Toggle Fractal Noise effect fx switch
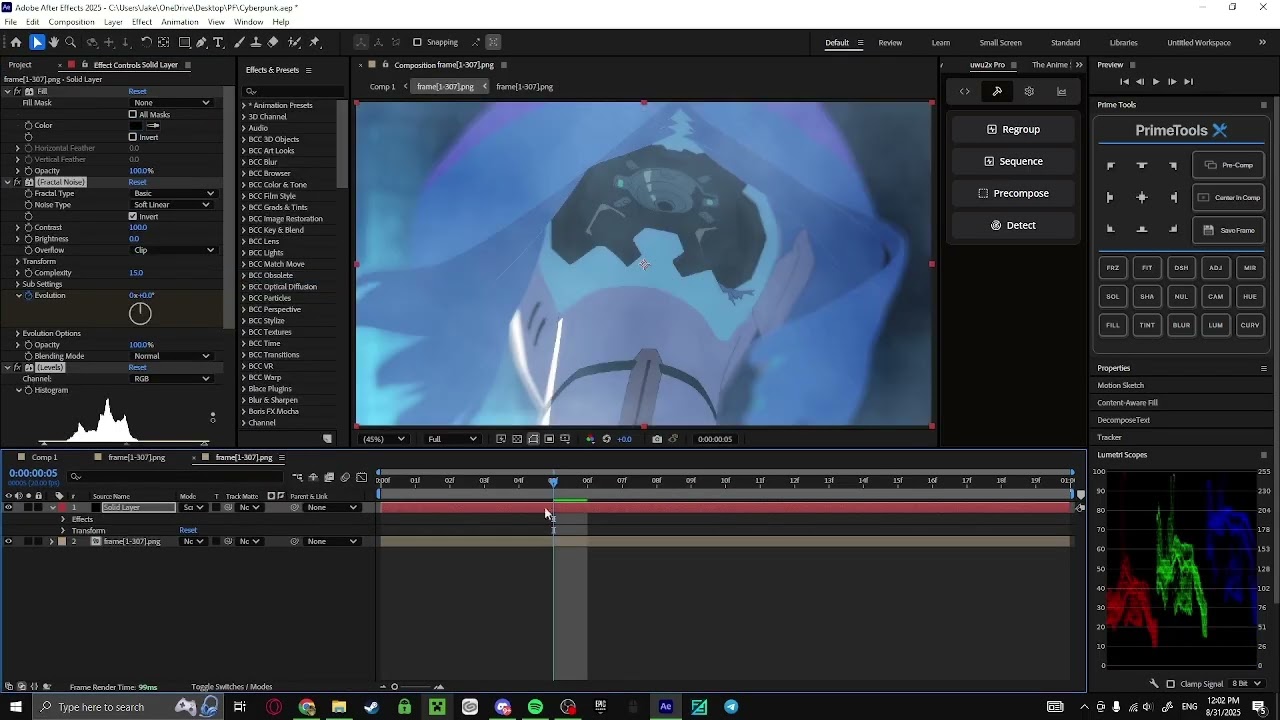 [x=18, y=182]
